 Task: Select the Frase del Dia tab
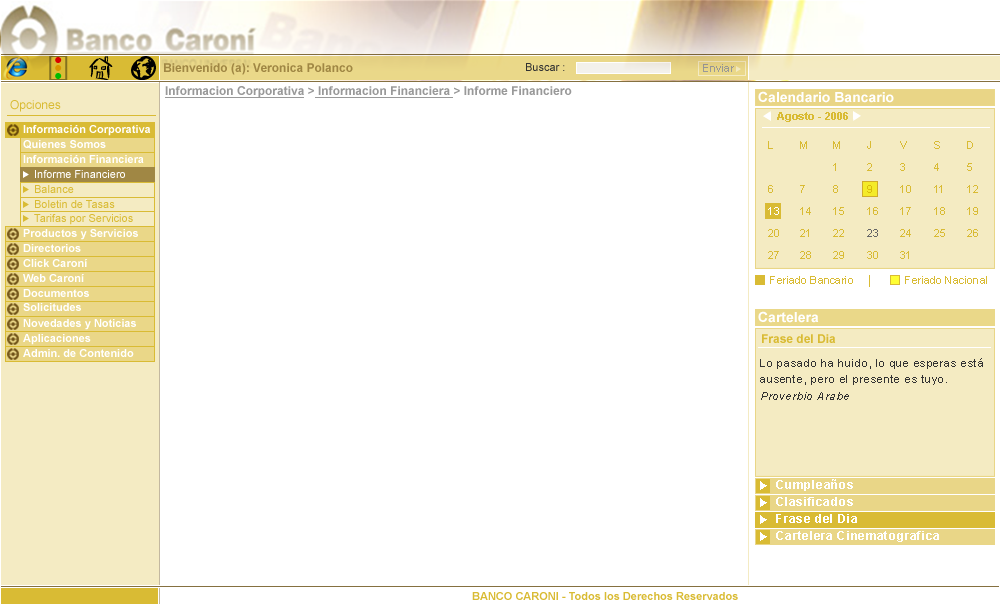click(874, 520)
